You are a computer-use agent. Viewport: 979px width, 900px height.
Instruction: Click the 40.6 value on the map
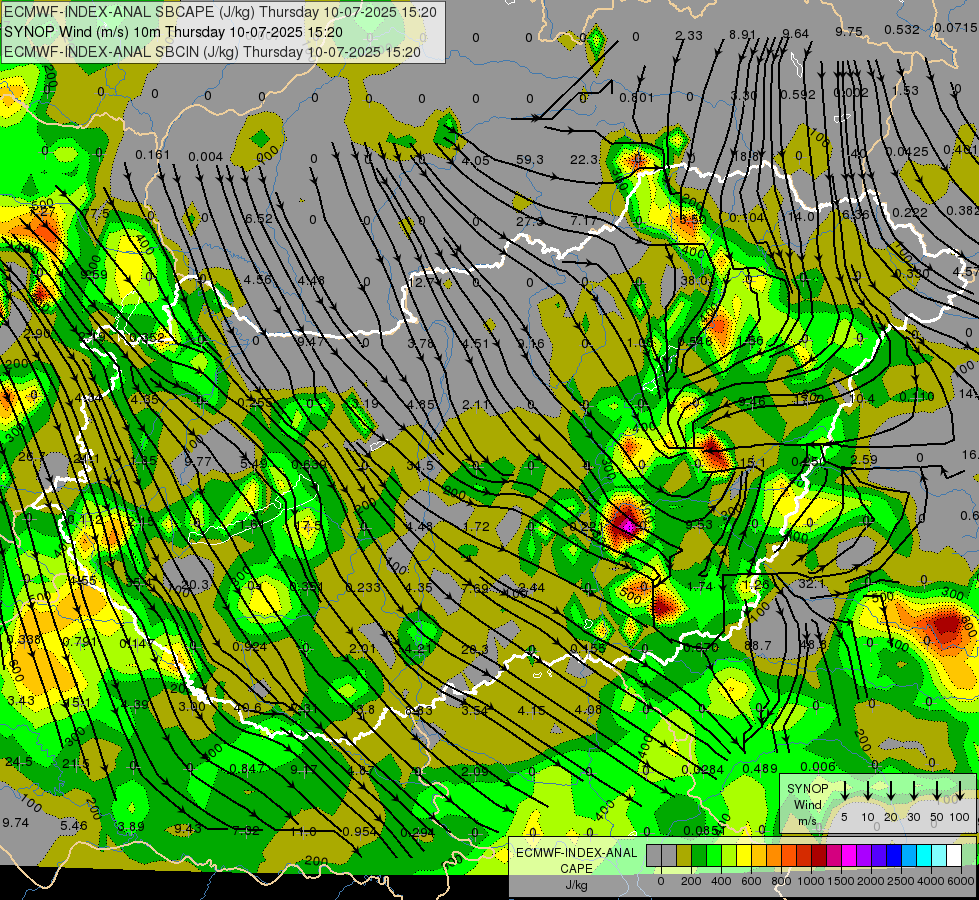point(248,708)
